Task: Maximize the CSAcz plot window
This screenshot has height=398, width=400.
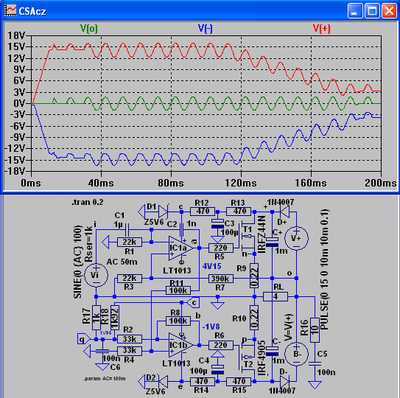Action: [x=372, y=11]
